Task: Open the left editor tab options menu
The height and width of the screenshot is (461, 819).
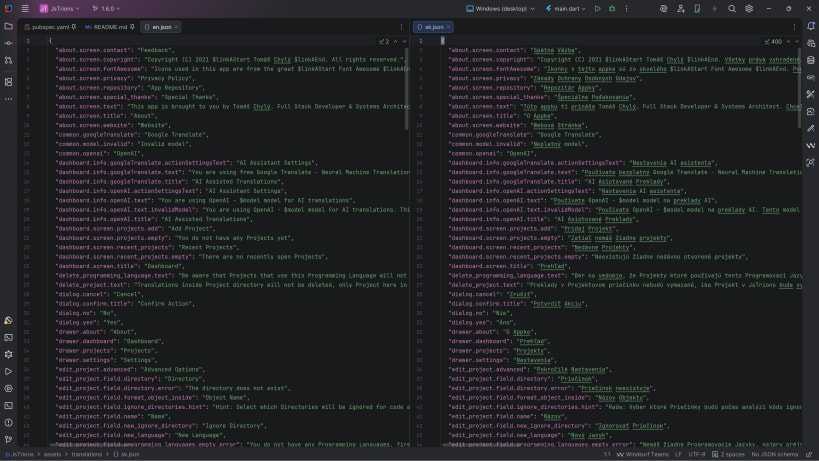Action: point(401,27)
